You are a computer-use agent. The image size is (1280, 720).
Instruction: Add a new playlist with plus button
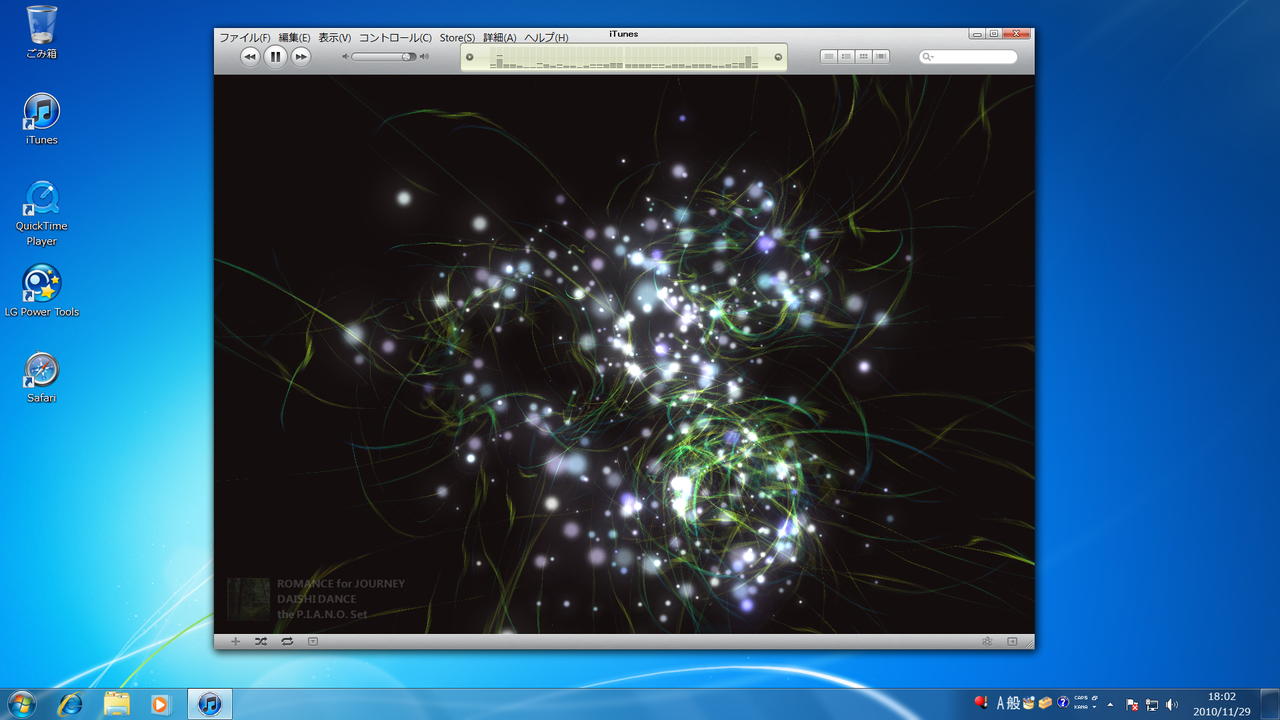point(236,641)
